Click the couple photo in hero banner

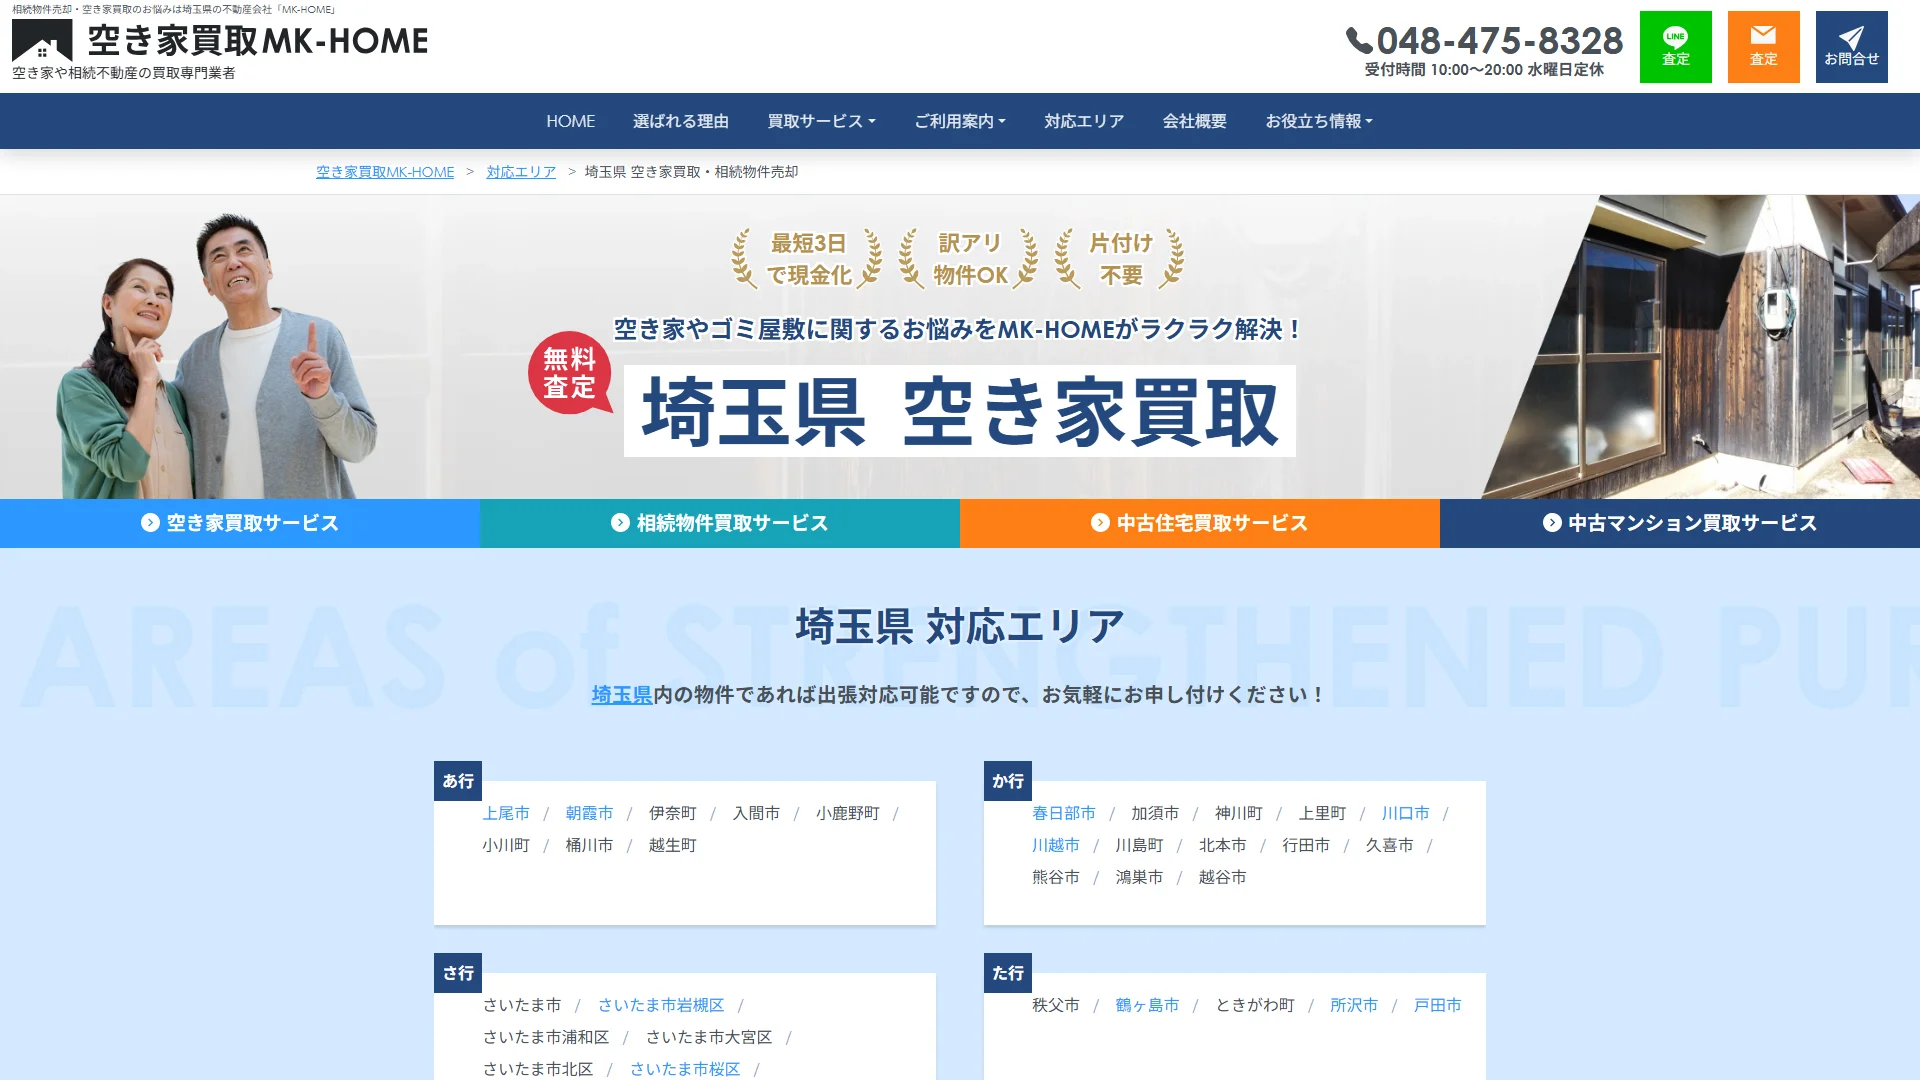pyautogui.click(x=218, y=355)
